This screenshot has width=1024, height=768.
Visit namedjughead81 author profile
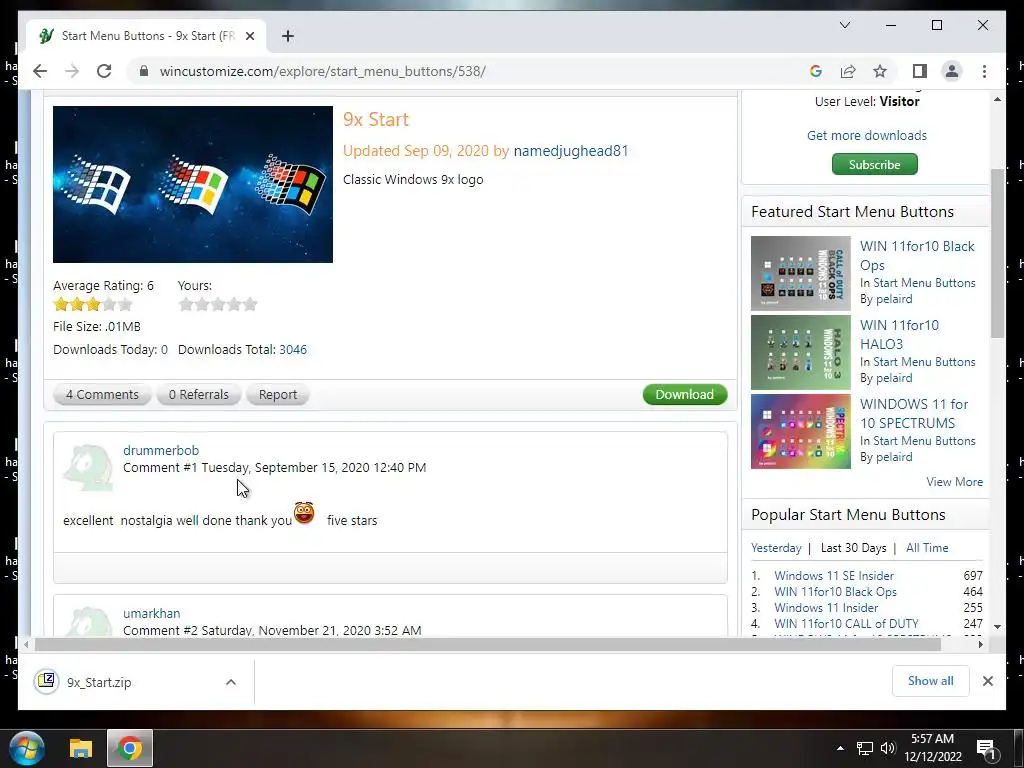tap(571, 151)
